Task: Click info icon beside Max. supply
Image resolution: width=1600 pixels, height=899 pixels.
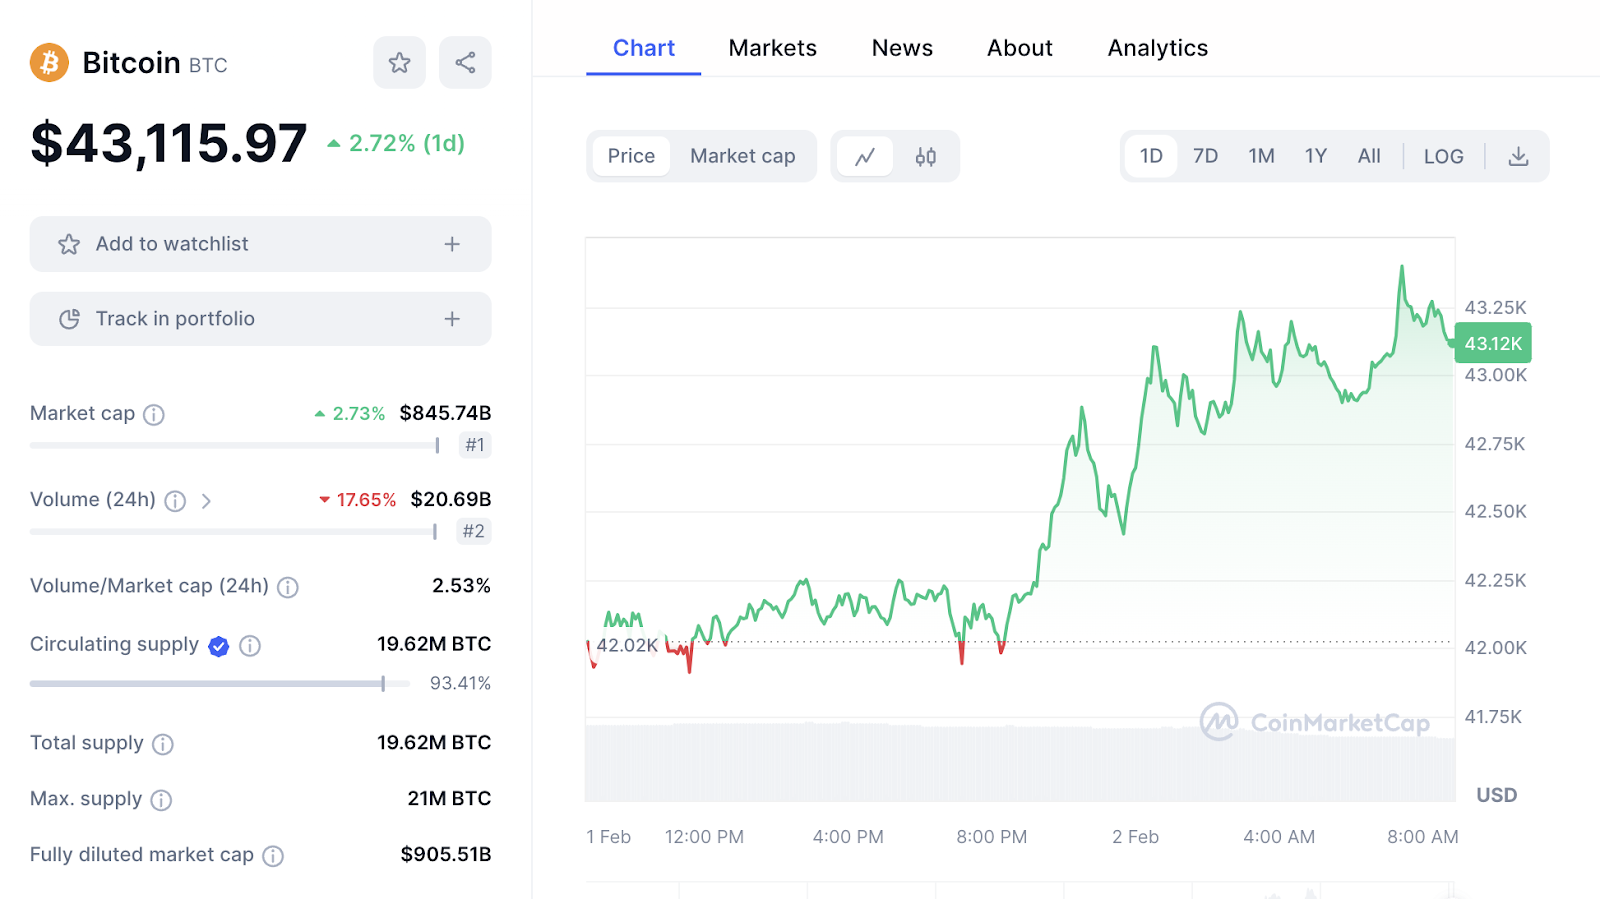Action: 161,800
